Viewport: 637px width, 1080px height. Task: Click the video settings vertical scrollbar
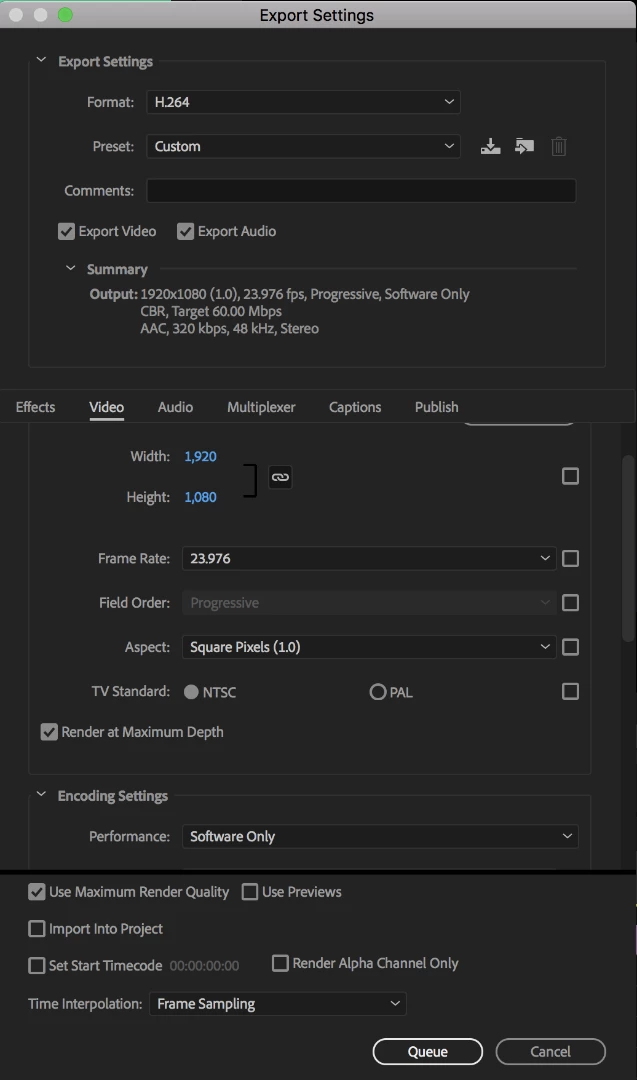628,550
